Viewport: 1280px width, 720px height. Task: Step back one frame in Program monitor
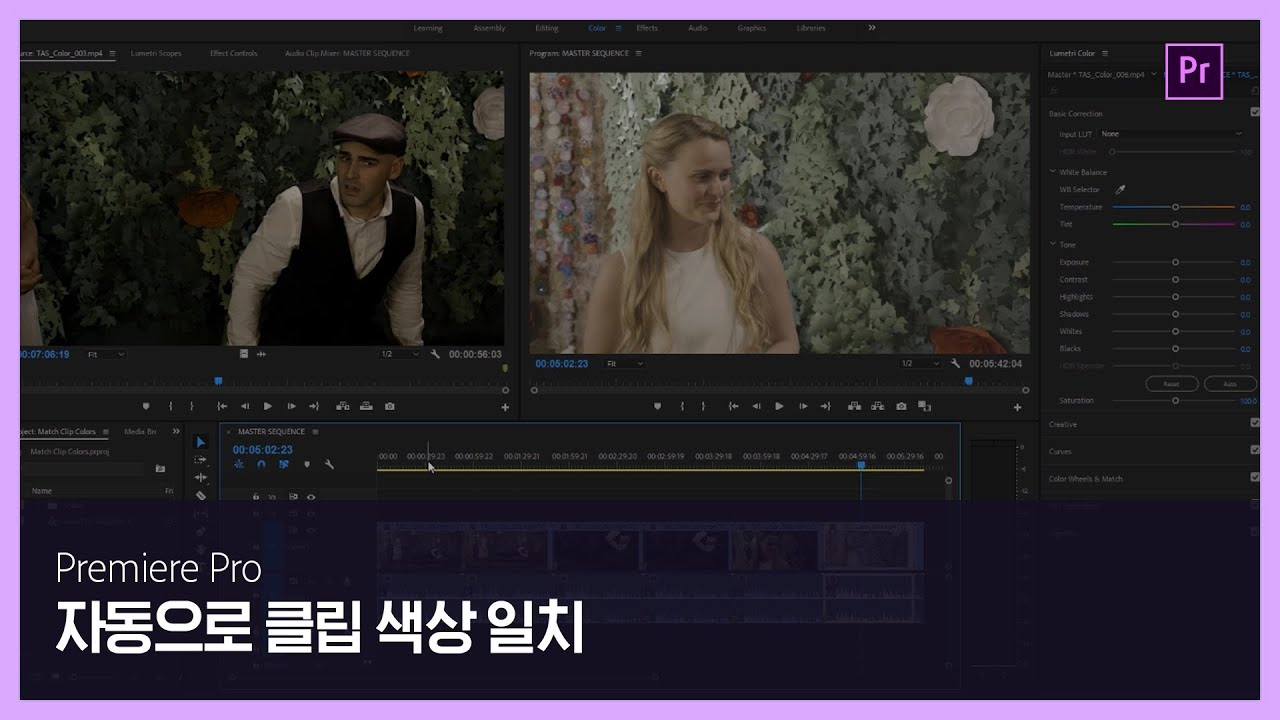click(x=756, y=406)
